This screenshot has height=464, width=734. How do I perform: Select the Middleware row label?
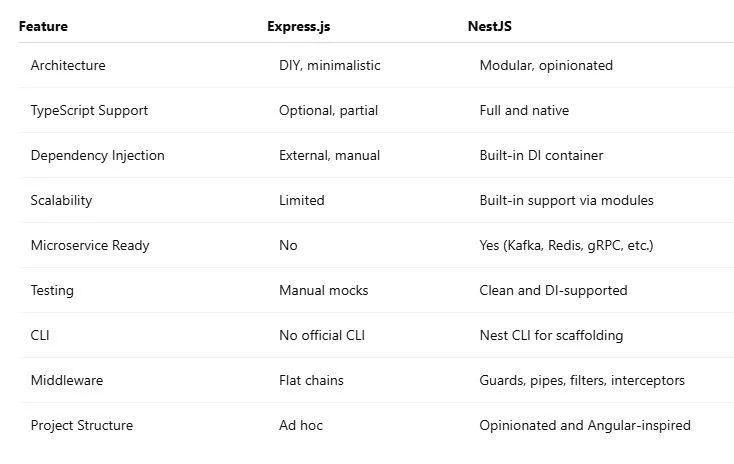(66, 380)
